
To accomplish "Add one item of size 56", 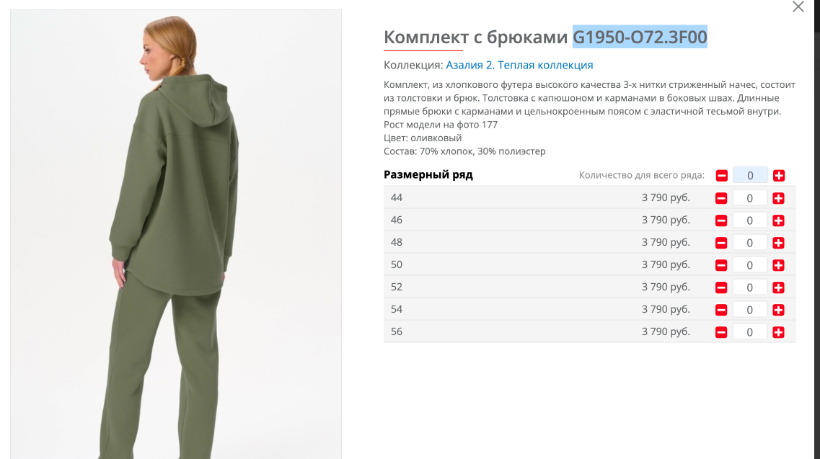I will point(778,332).
